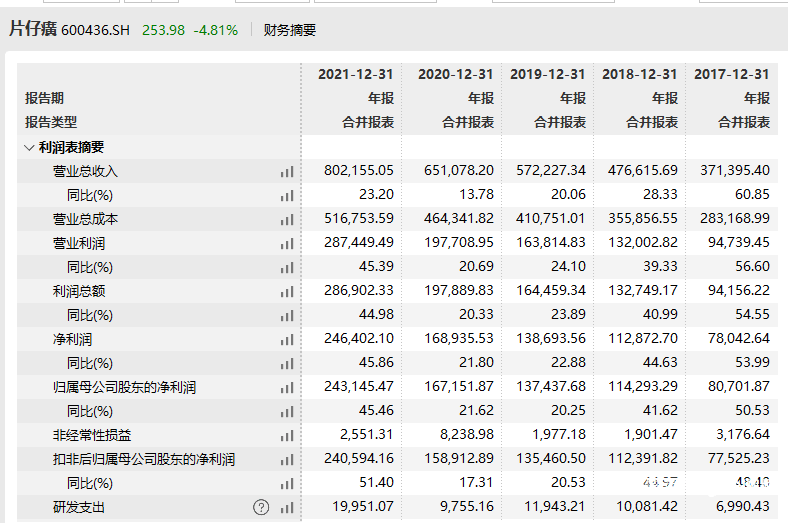
Task: Select the 2021-12-31 column header
Action: (355, 75)
